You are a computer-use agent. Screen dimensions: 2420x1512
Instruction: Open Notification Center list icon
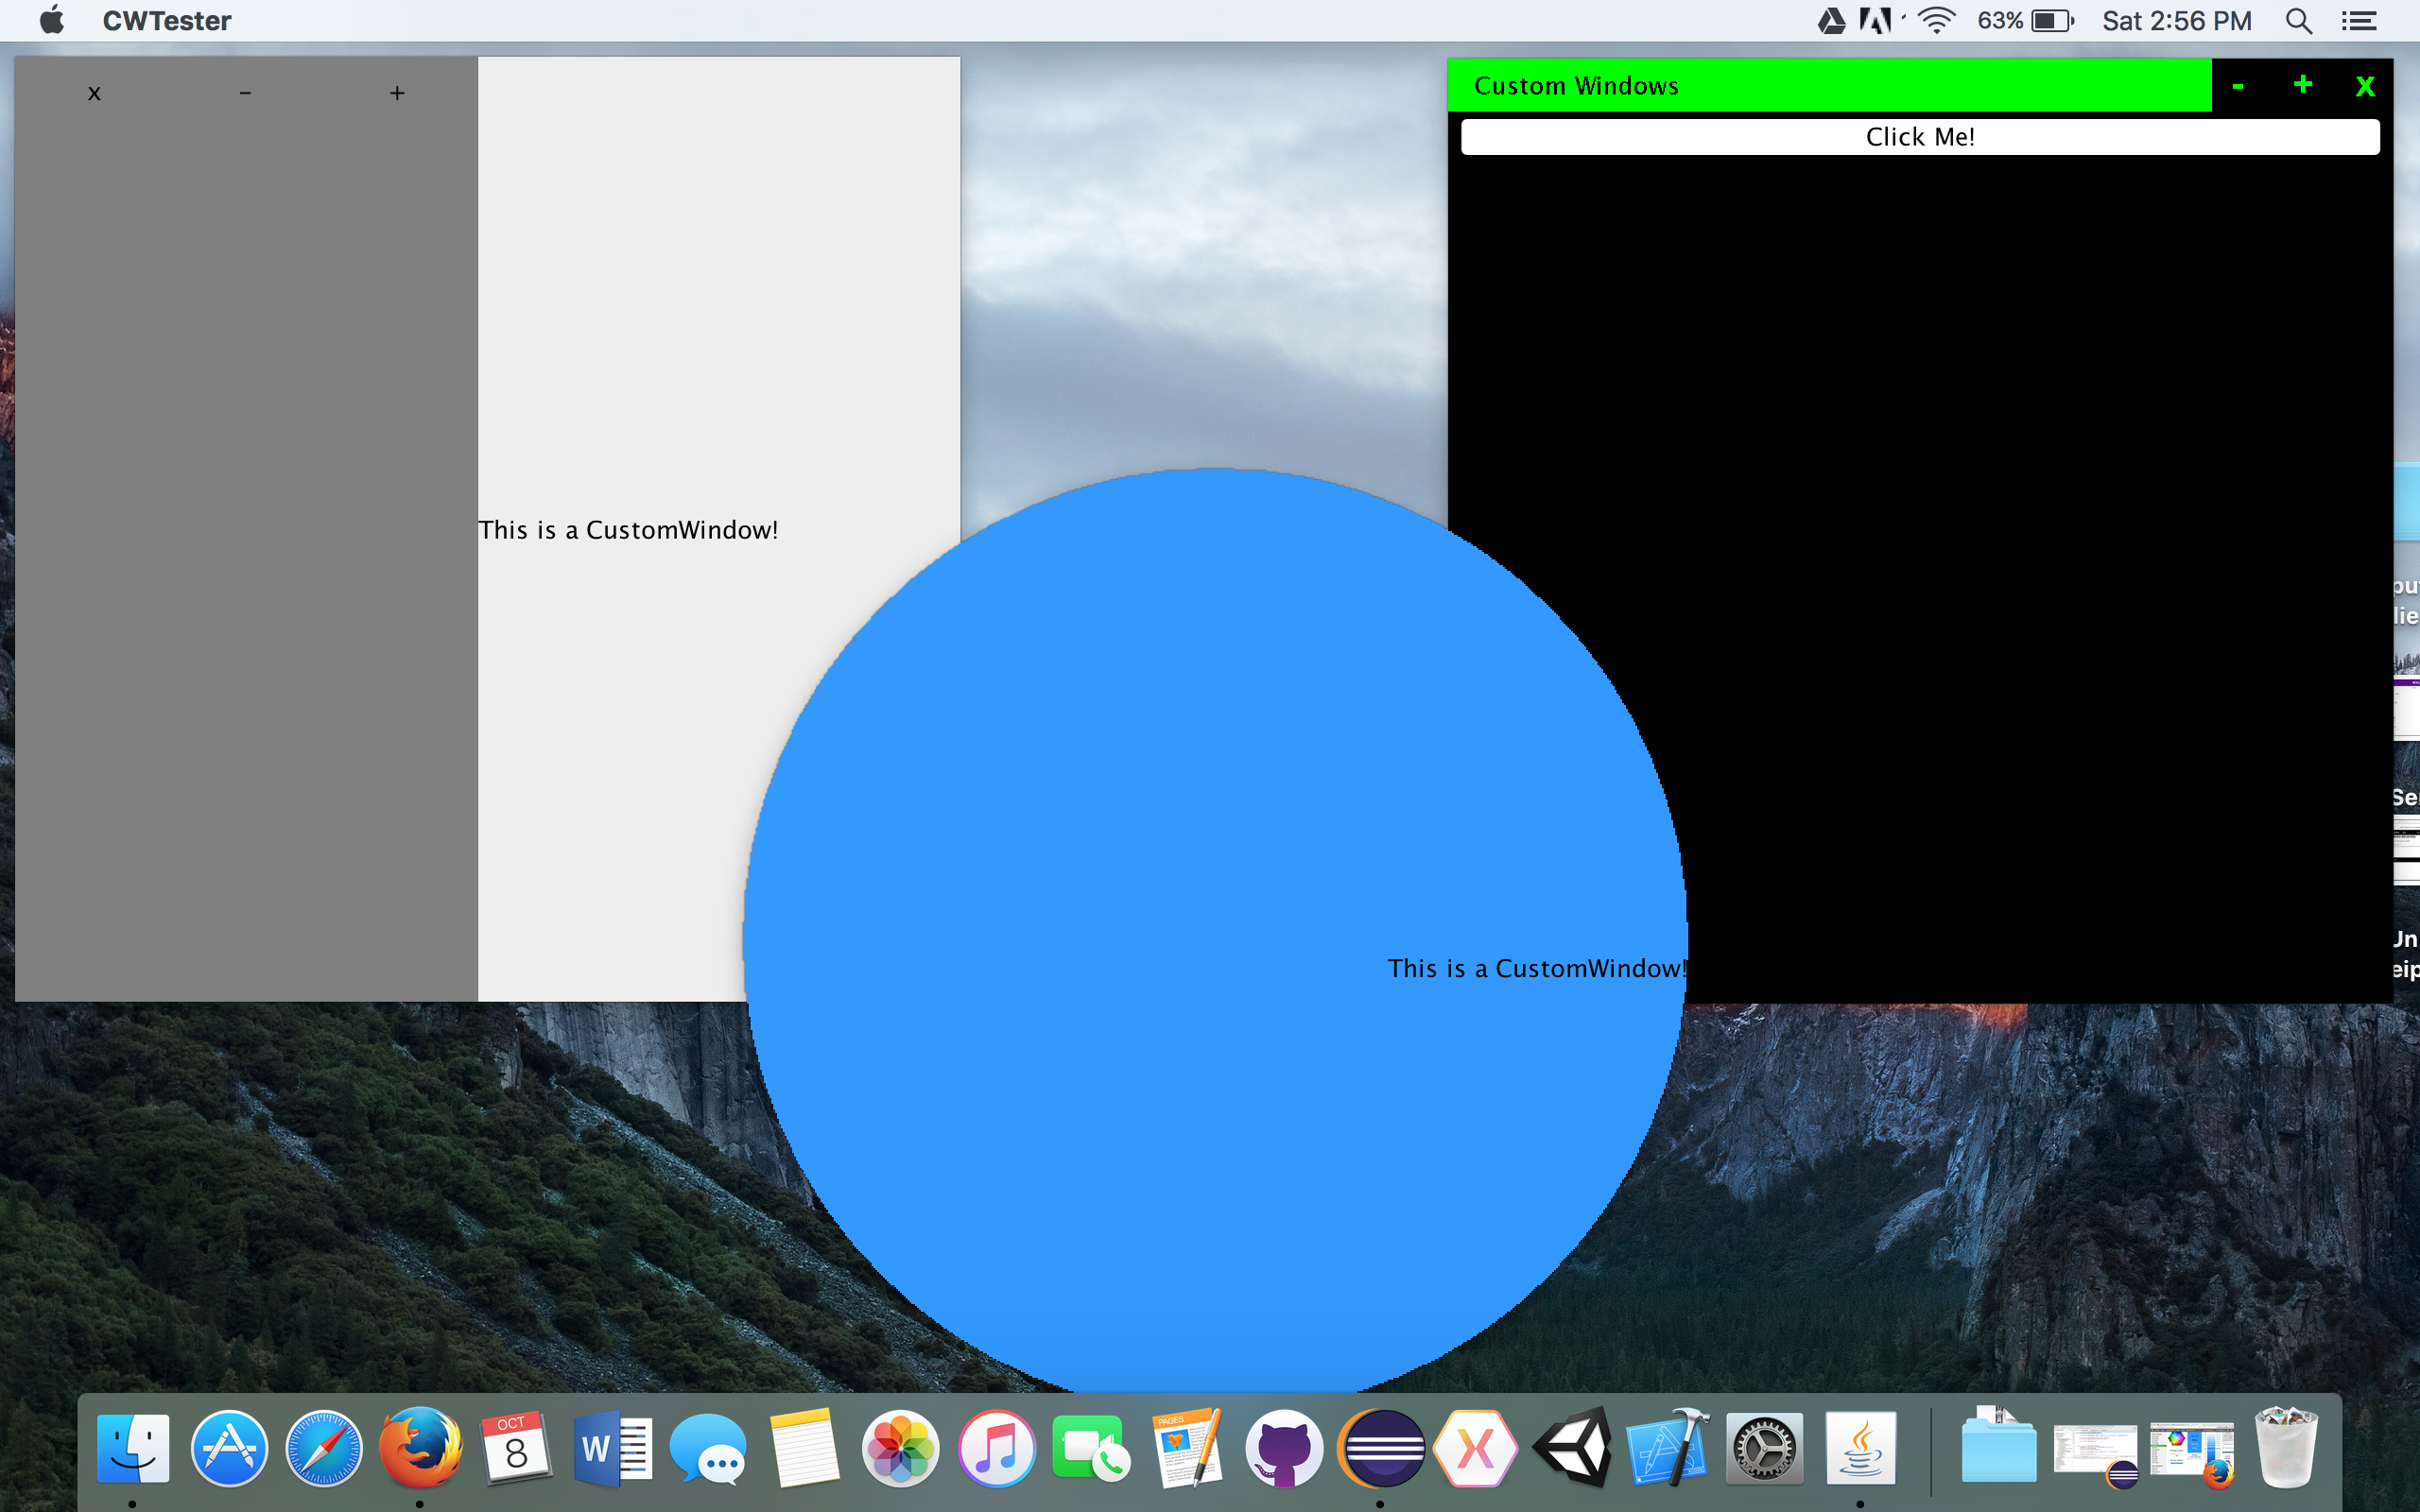(x=2359, y=21)
